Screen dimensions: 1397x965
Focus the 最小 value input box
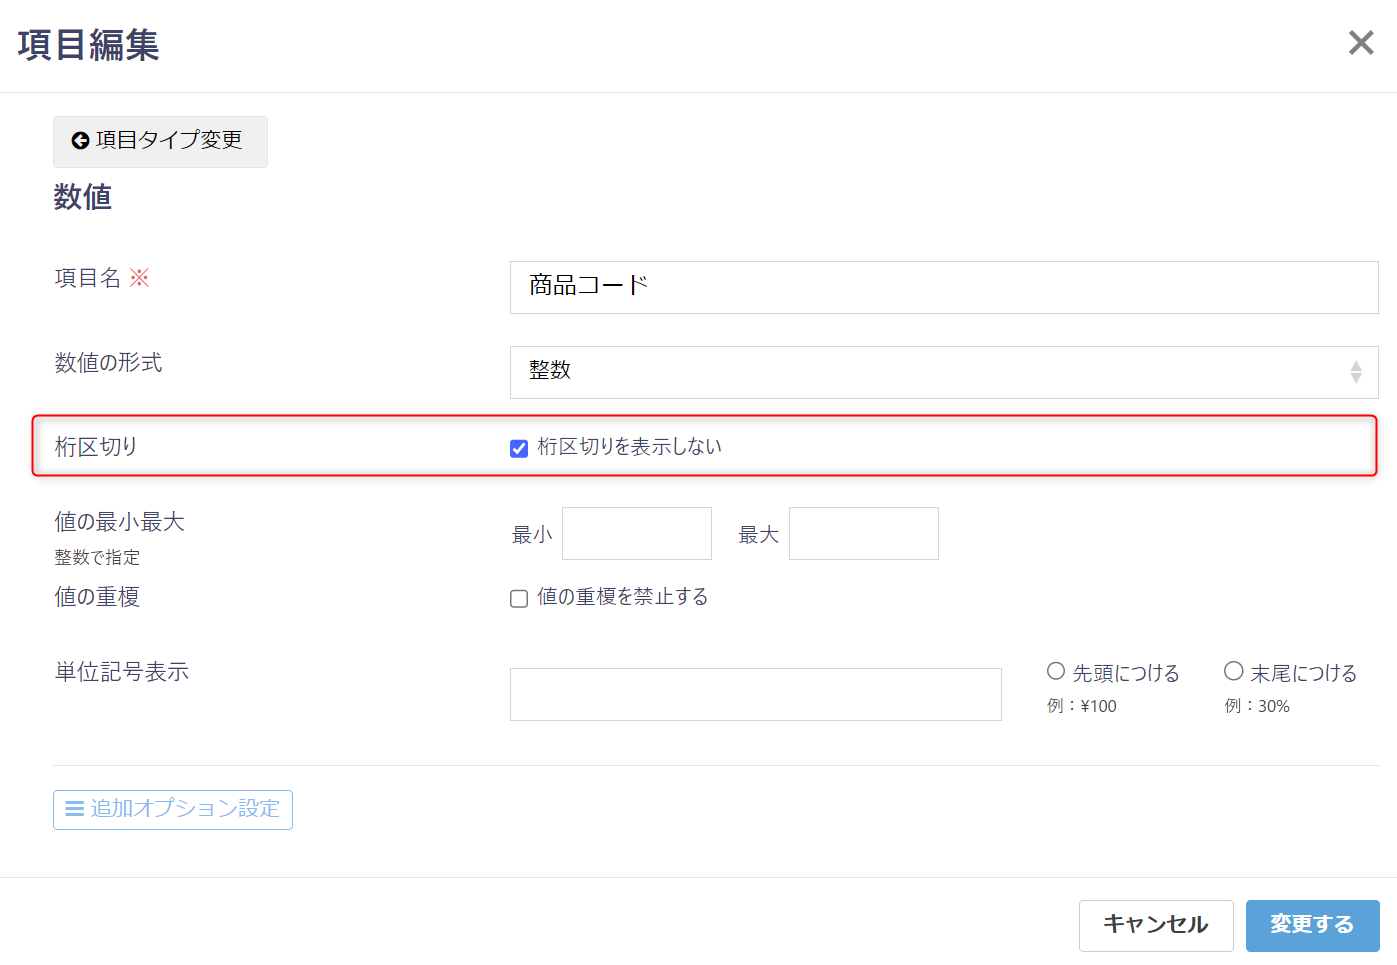tap(636, 533)
